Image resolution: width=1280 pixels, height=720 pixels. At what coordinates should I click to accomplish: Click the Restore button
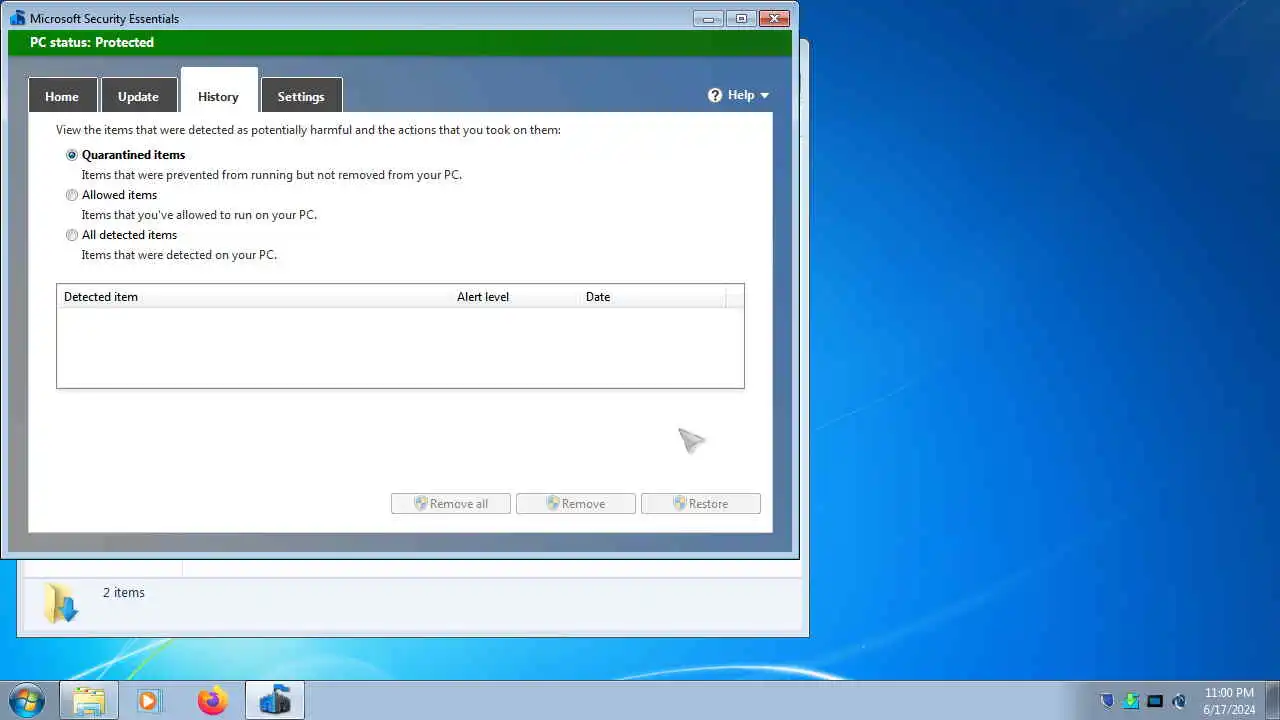(x=701, y=503)
